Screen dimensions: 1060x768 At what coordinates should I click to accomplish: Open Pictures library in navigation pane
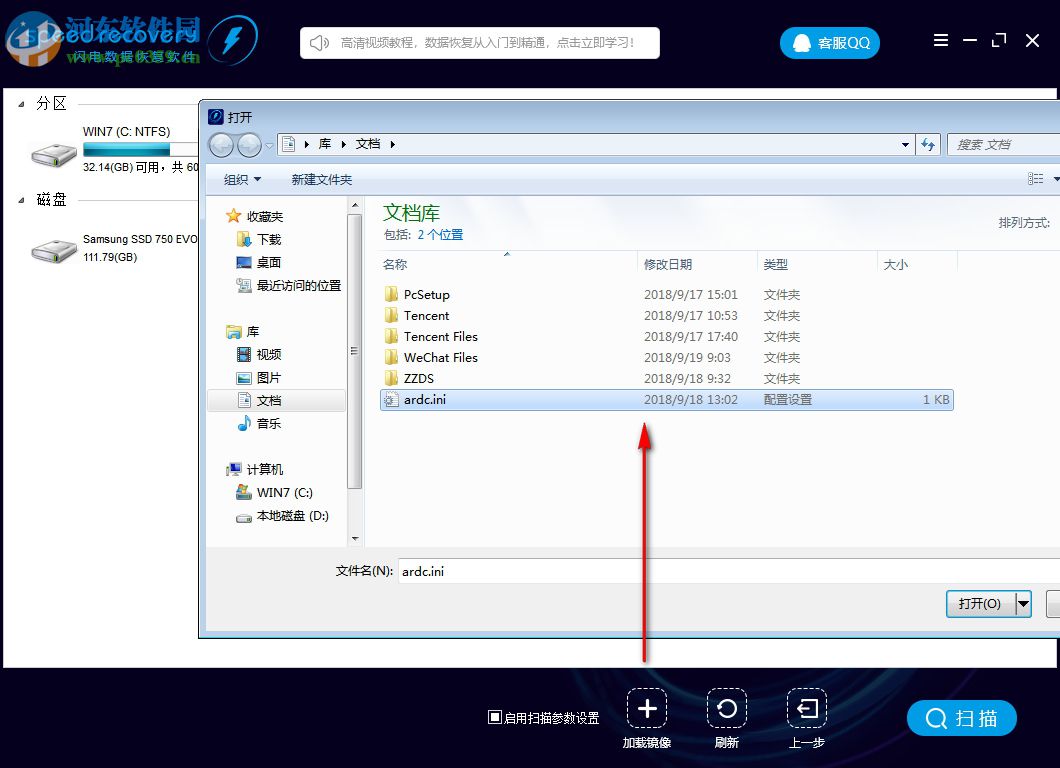259,377
